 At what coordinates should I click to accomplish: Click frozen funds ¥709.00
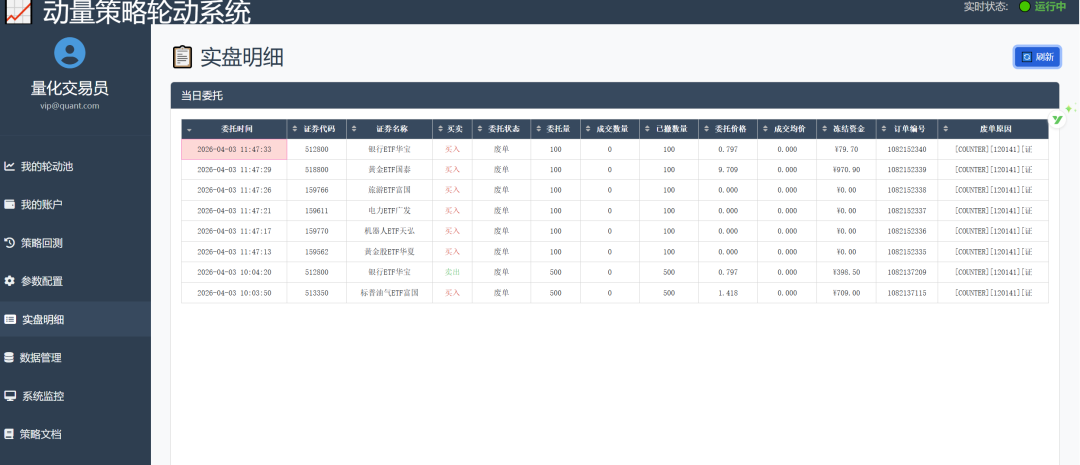point(846,293)
